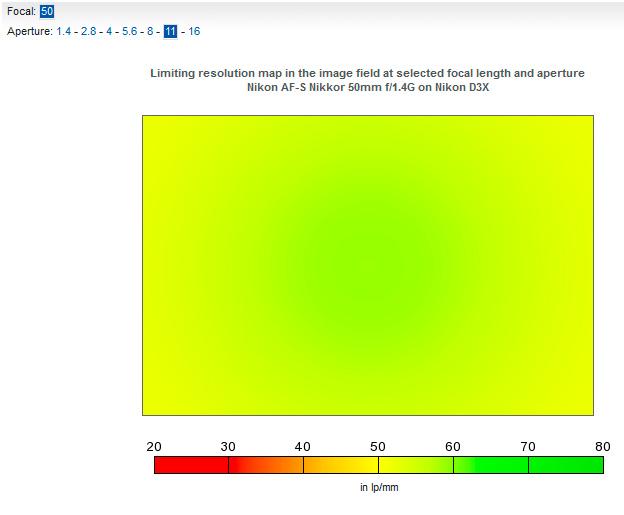Click the 'Limiting resolution map' chart title

367,73
